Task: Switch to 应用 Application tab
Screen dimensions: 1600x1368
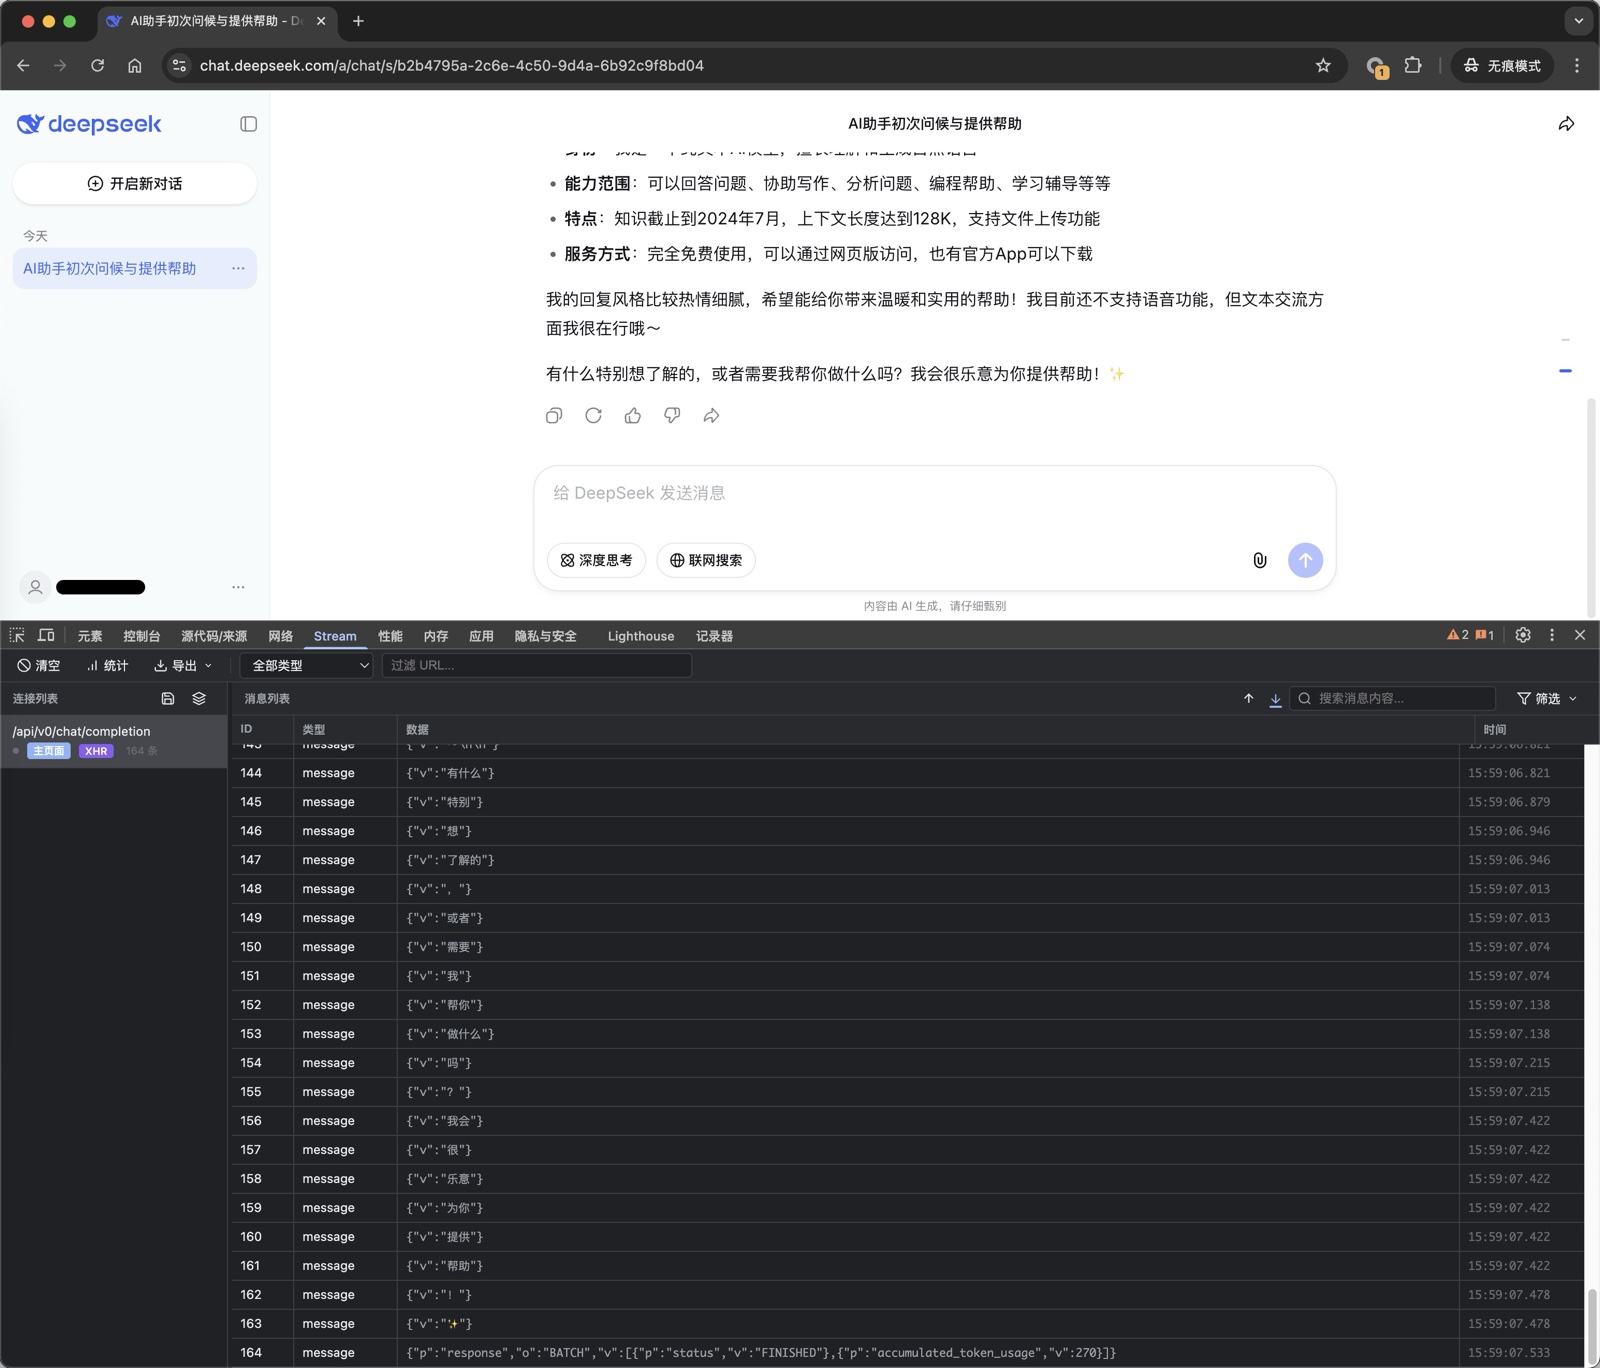Action: [x=482, y=636]
